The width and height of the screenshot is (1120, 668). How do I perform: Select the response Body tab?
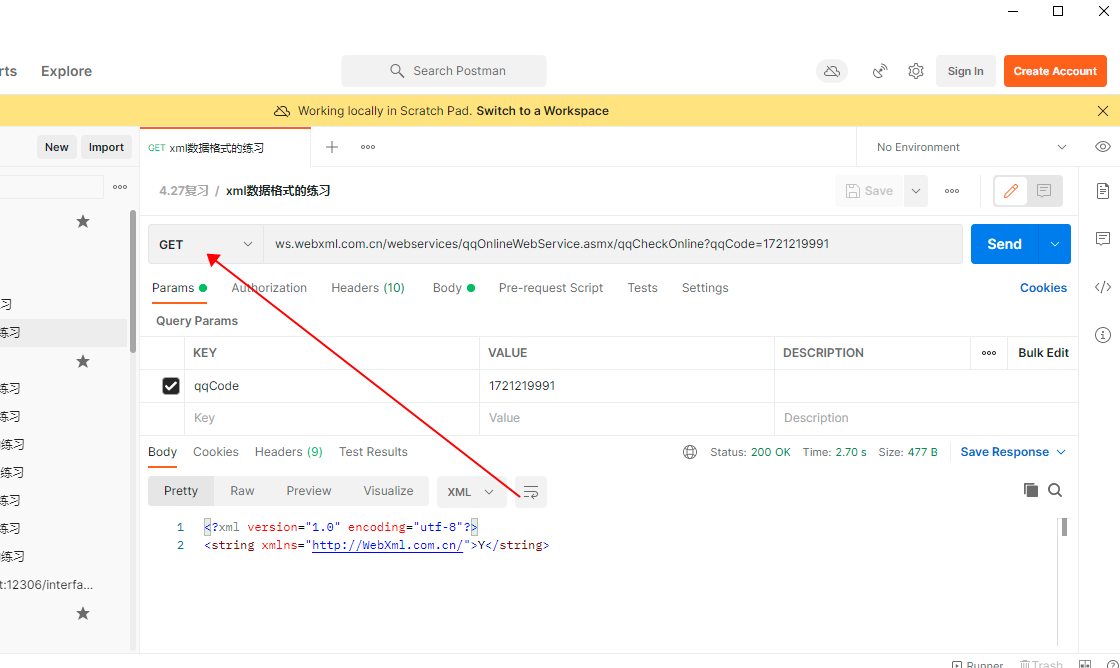pyautogui.click(x=162, y=452)
